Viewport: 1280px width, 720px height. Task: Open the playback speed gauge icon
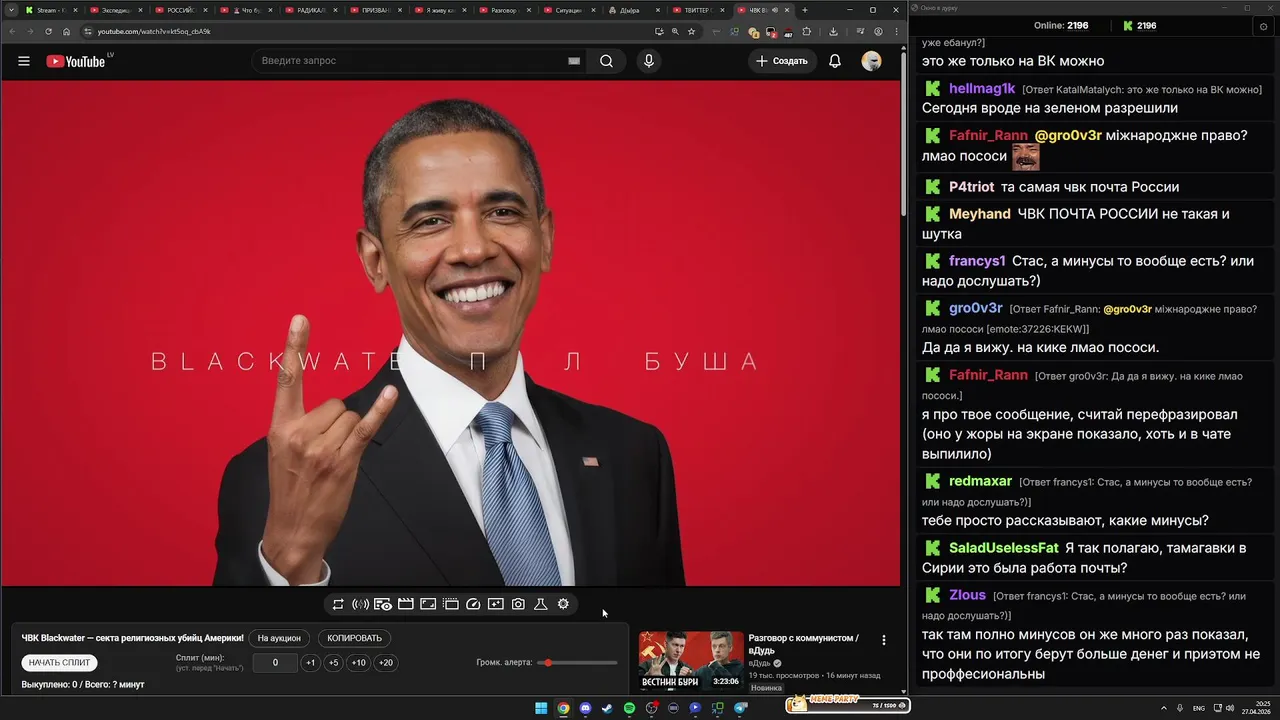pos(473,604)
